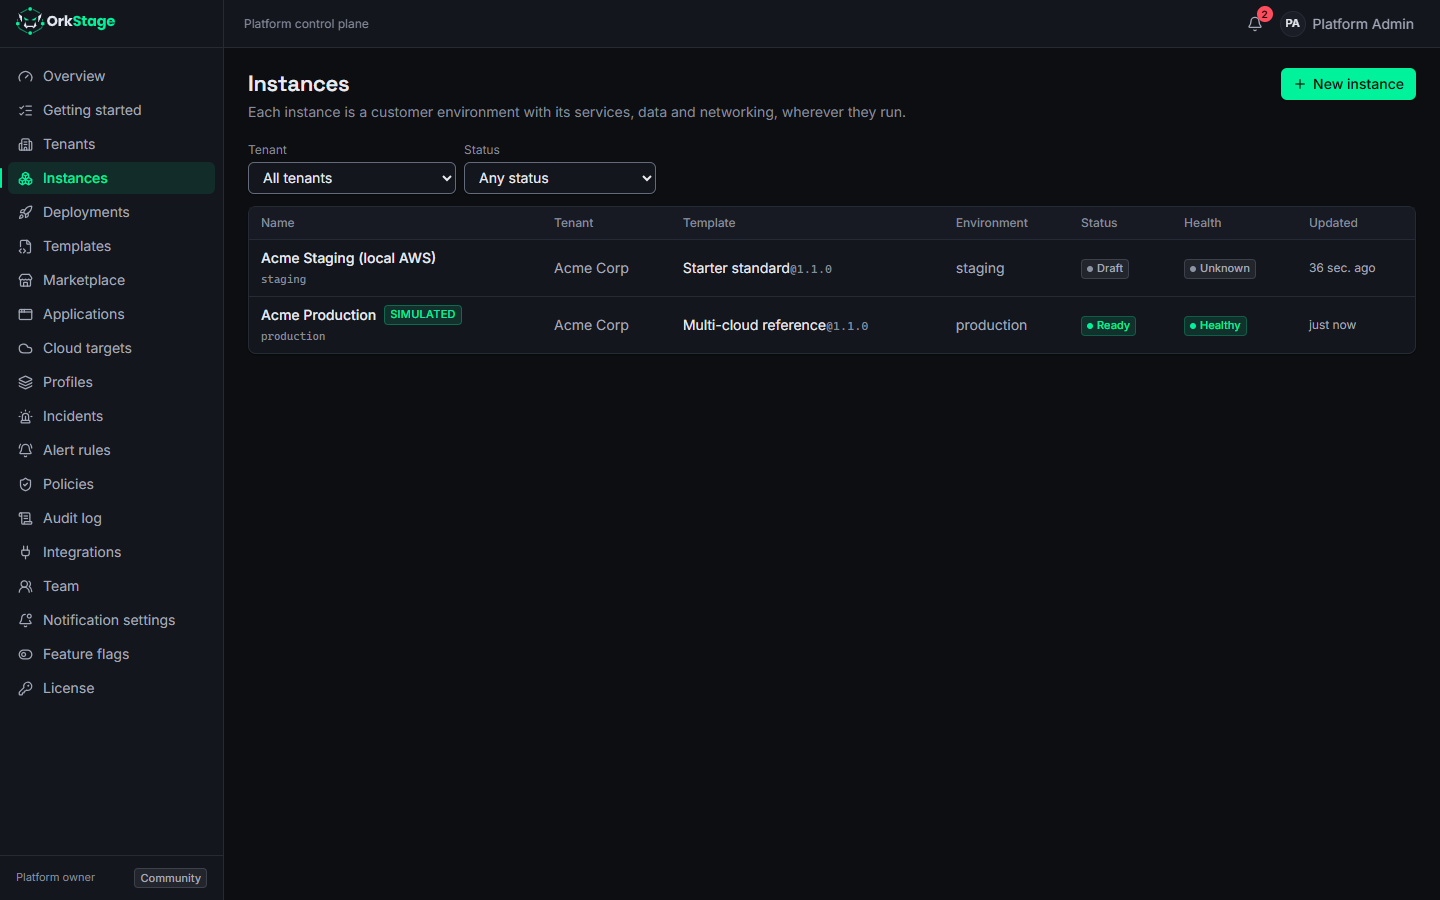Viewport: 1440px width, 900px height.
Task: Click the Tenant column header
Action: pos(574,223)
